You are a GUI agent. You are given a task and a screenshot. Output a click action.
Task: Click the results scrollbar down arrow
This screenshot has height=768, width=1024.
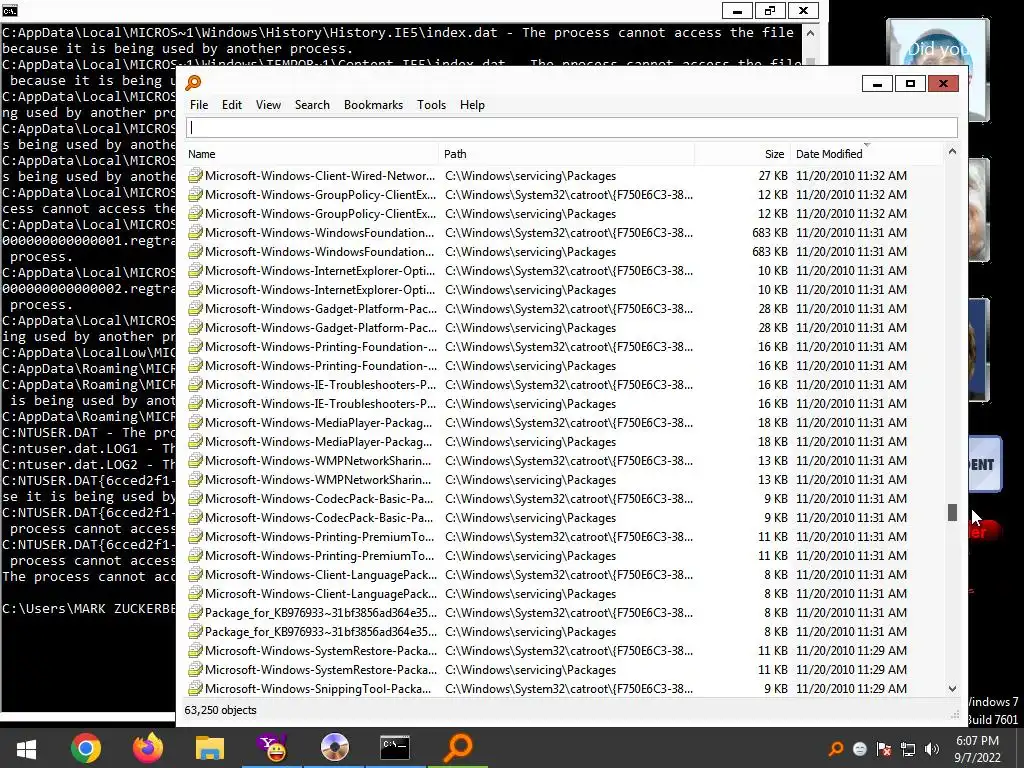tap(952, 688)
